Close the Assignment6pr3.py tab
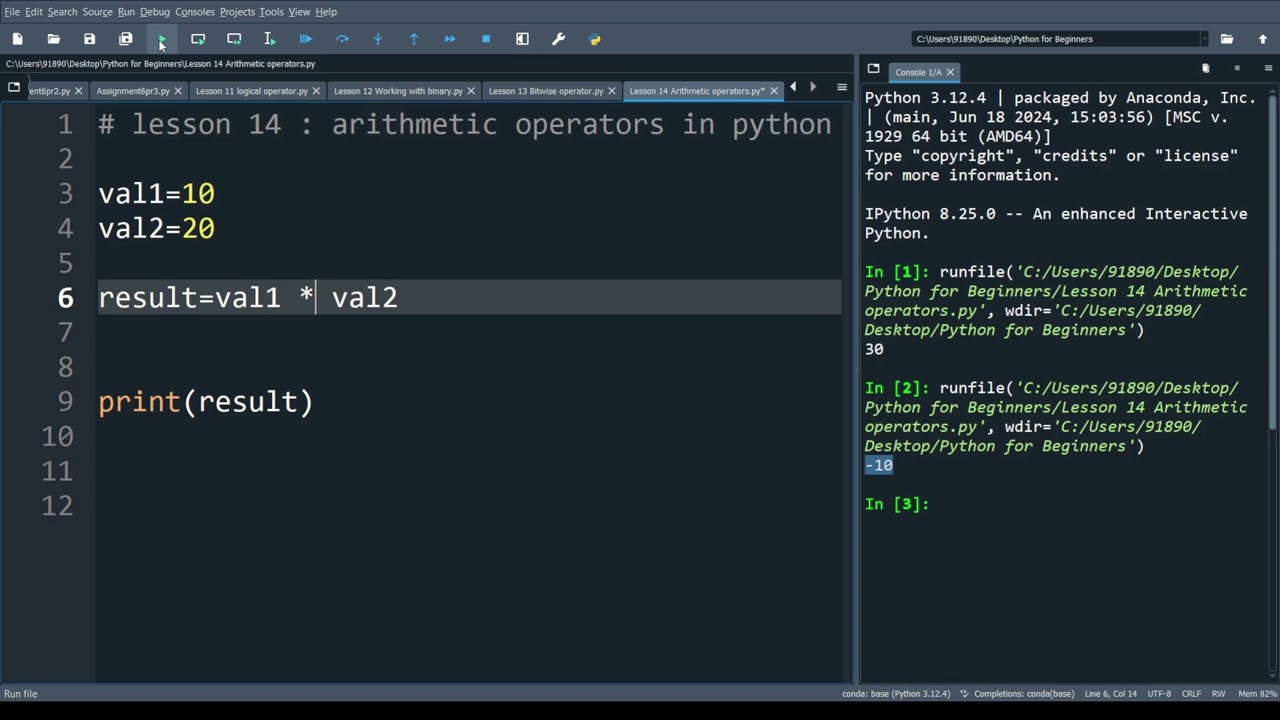 click(178, 91)
